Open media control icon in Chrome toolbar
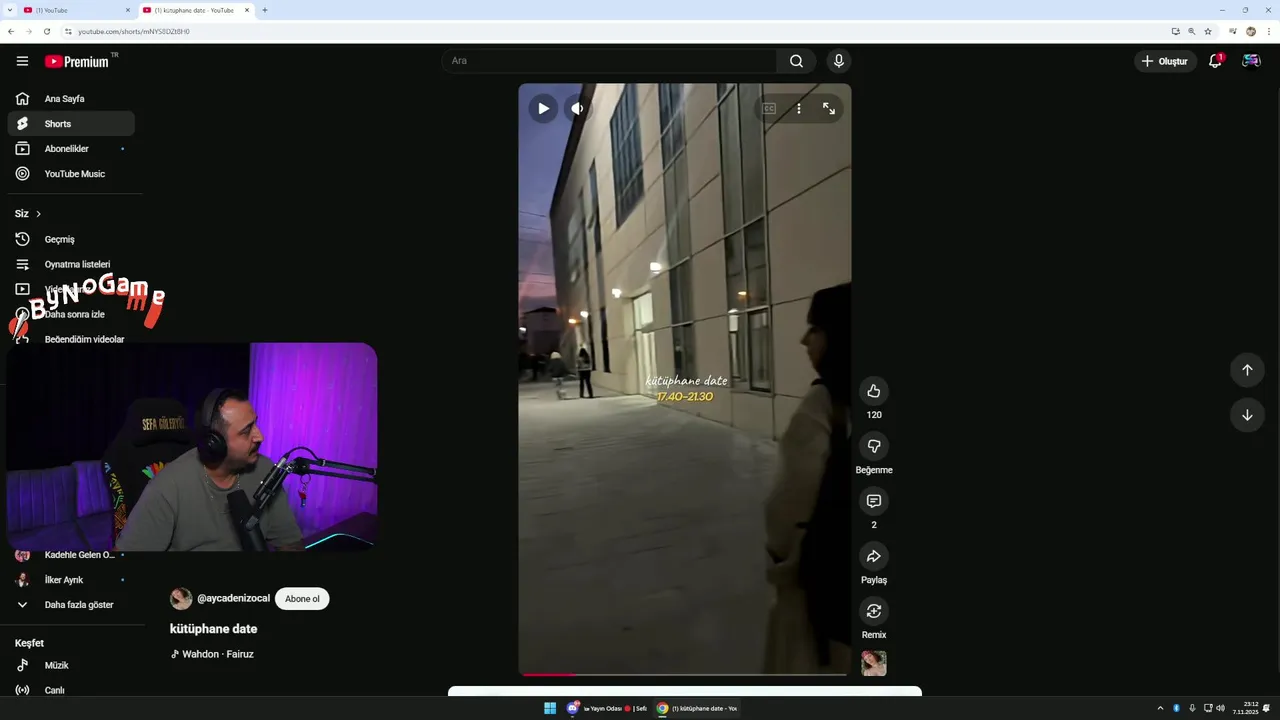 click(1233, 31)
